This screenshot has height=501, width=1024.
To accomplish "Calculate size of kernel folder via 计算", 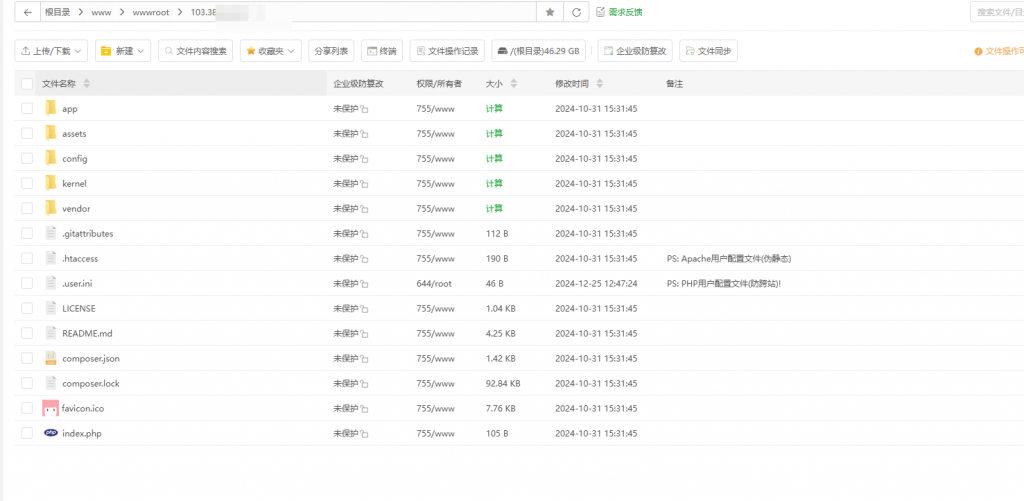I will (494, 183).
